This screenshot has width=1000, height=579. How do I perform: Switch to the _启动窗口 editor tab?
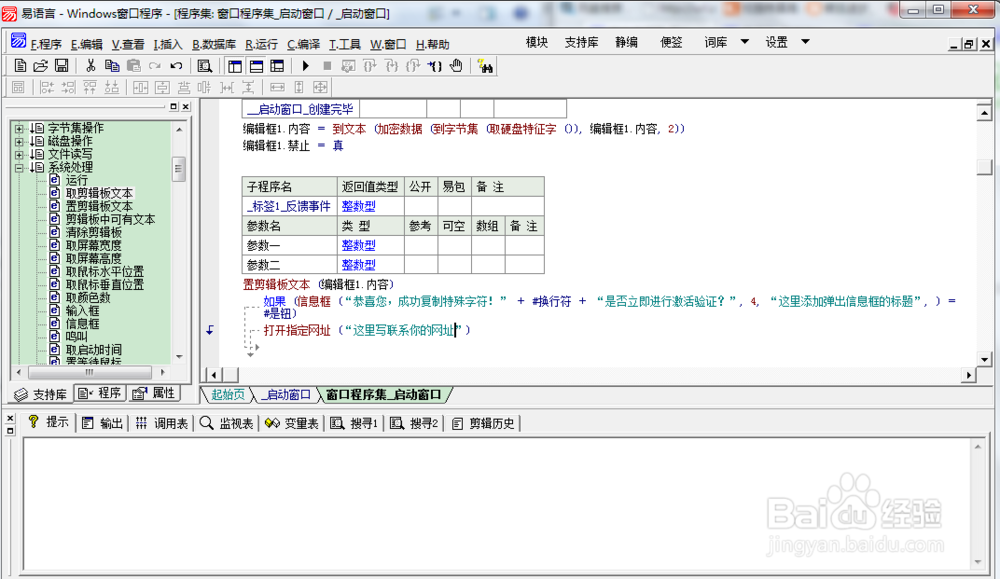pyautogui.click(x=286, y=395)
